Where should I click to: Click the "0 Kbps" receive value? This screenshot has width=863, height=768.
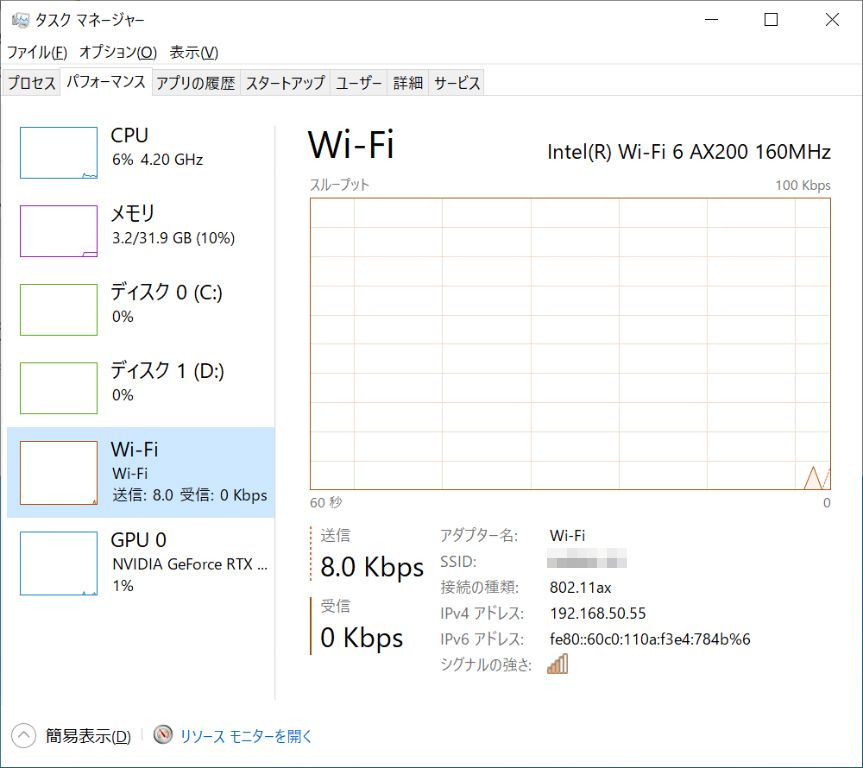click(362, 638)
